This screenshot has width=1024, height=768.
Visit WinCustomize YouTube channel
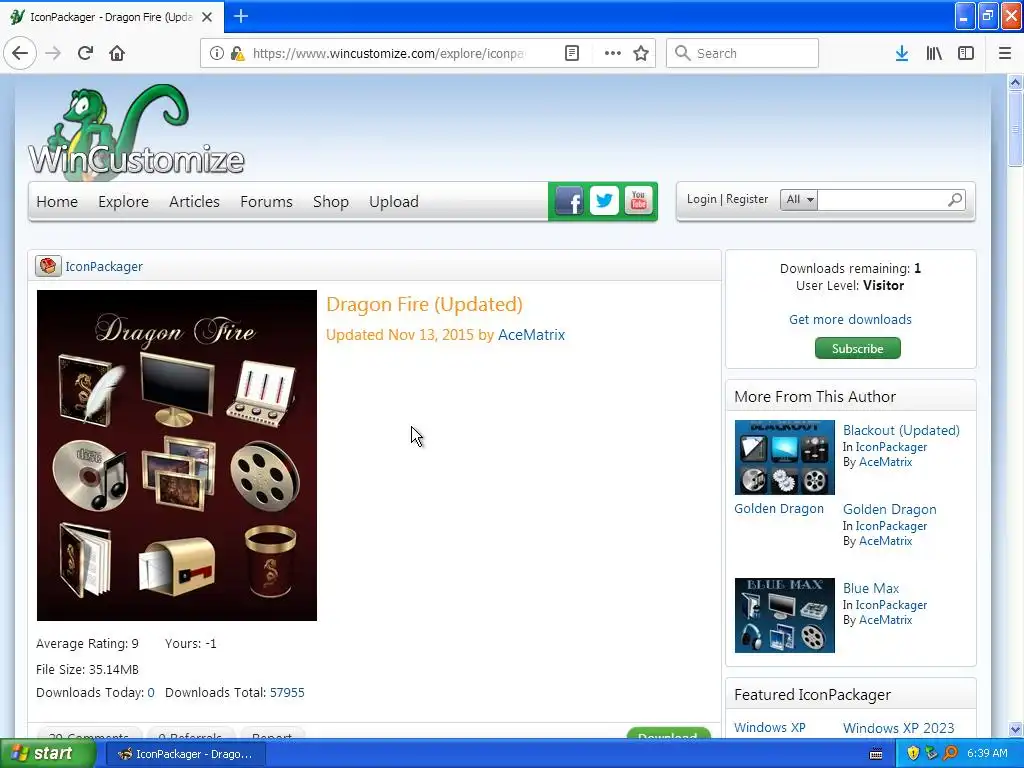click(639, 201)
